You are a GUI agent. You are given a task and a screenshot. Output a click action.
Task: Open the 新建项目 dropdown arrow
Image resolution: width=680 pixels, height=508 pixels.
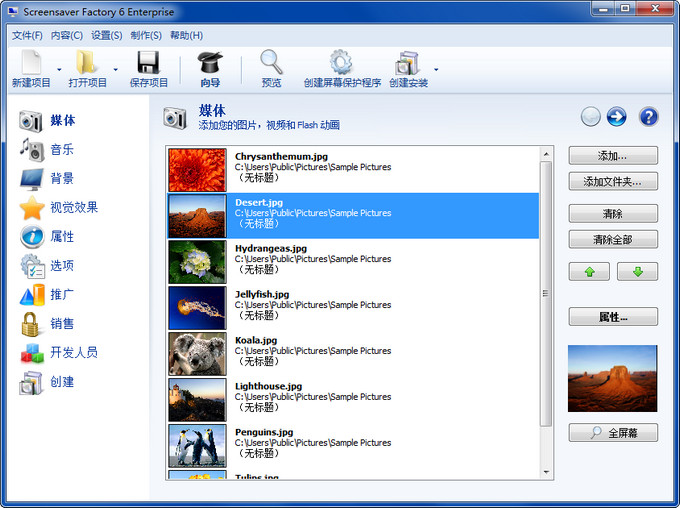[x=59, y=69]
